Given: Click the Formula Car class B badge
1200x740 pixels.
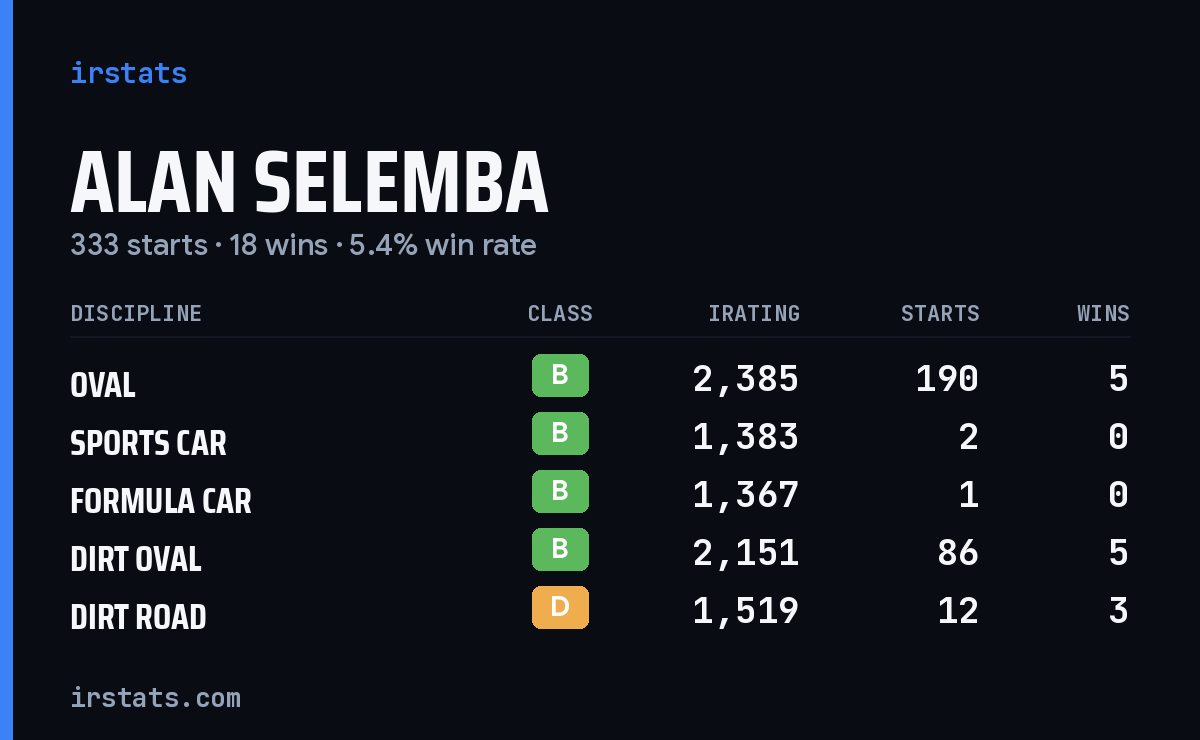Looking at the screenshot, I should point(560,492).
